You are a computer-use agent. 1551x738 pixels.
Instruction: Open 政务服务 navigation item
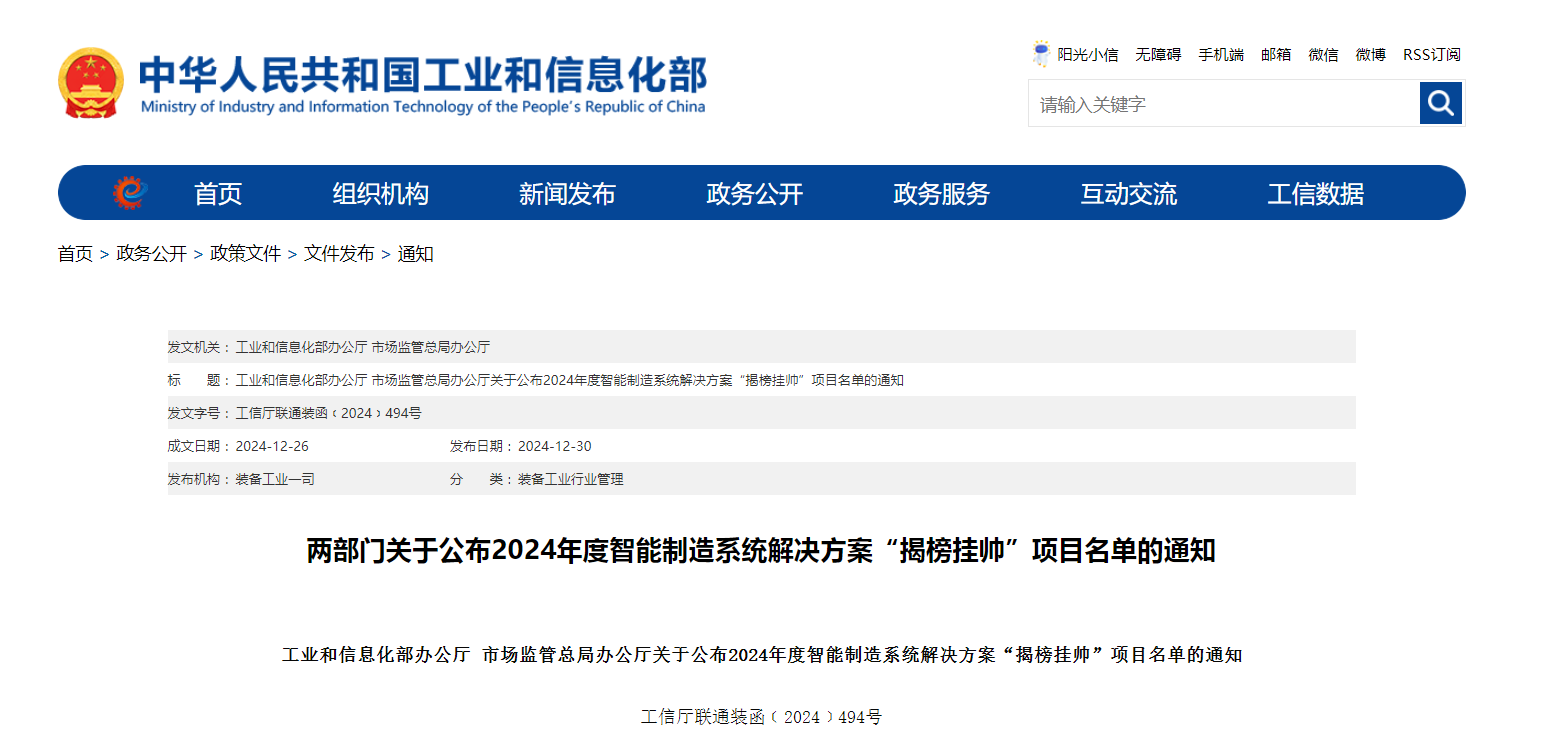941,194
